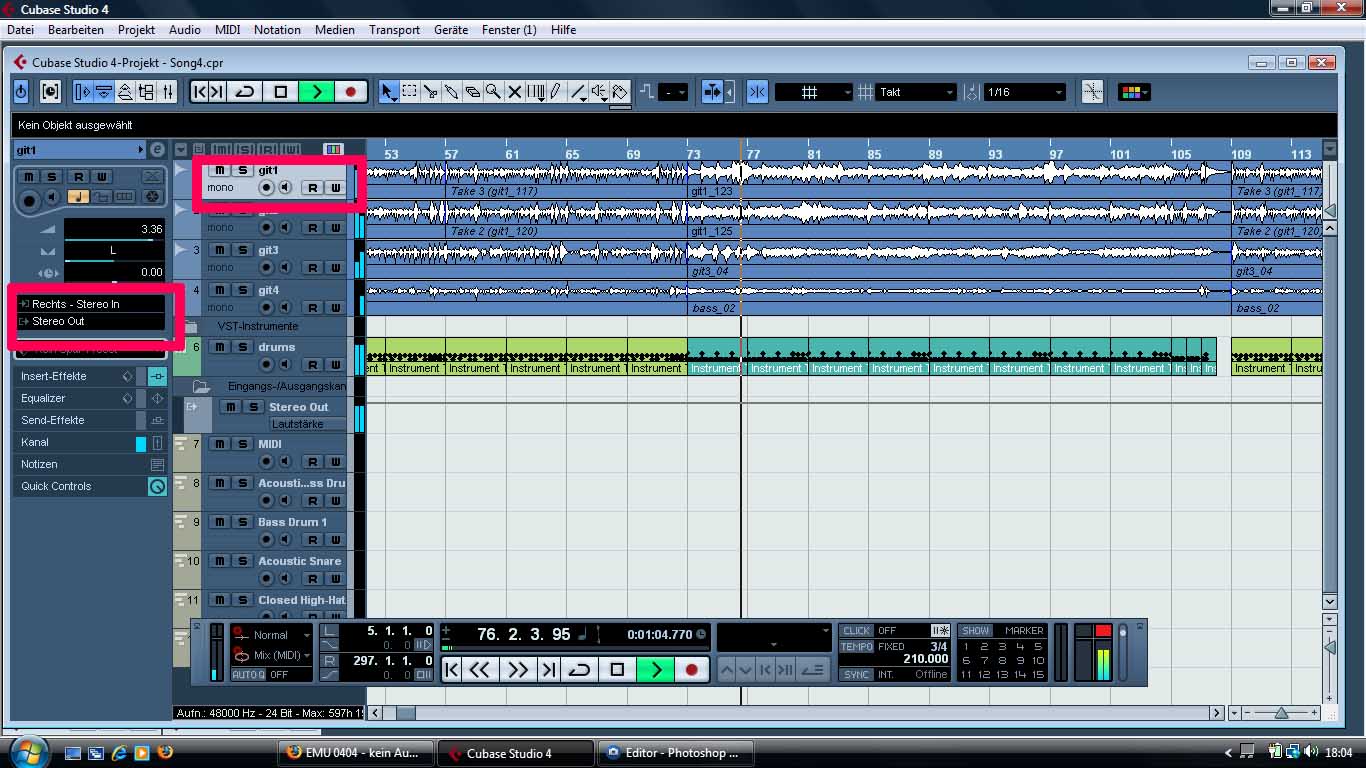Viewport: 1366px width, 768px height.
Task: Click Fast Forward in the transport panel
Action: [518, 670]
